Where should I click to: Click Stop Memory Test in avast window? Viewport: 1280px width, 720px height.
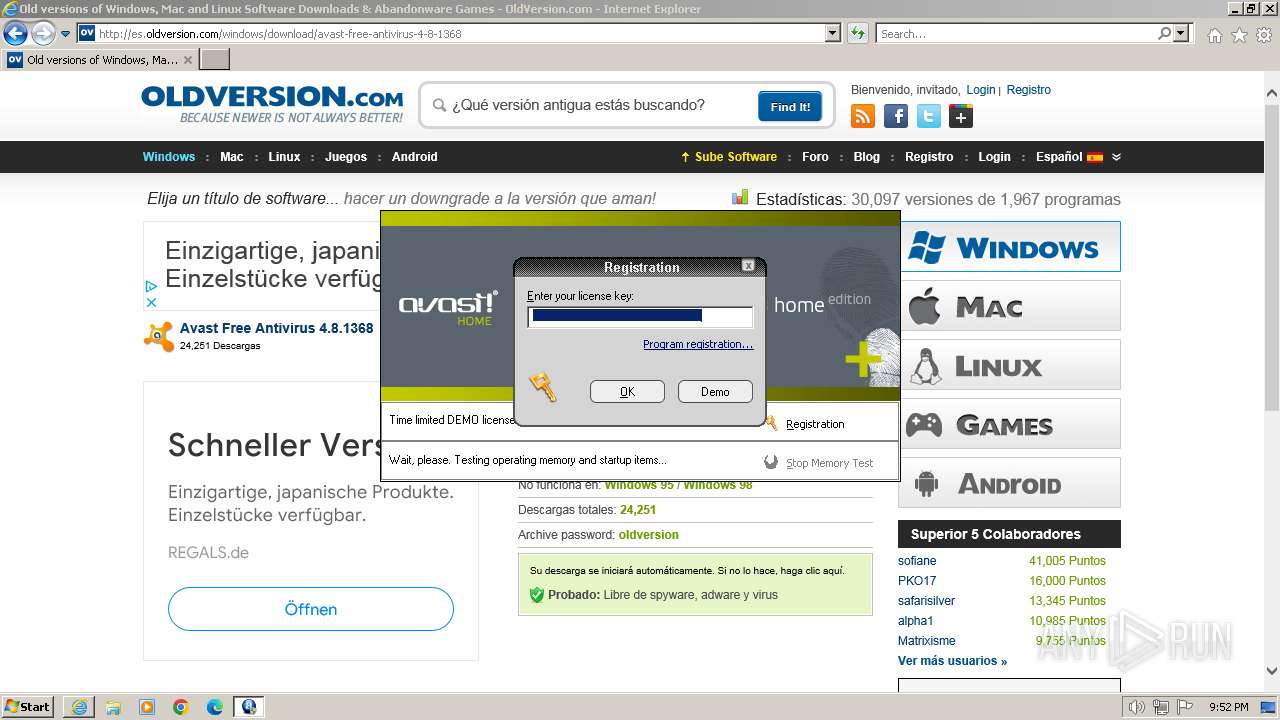coord(829,463)
